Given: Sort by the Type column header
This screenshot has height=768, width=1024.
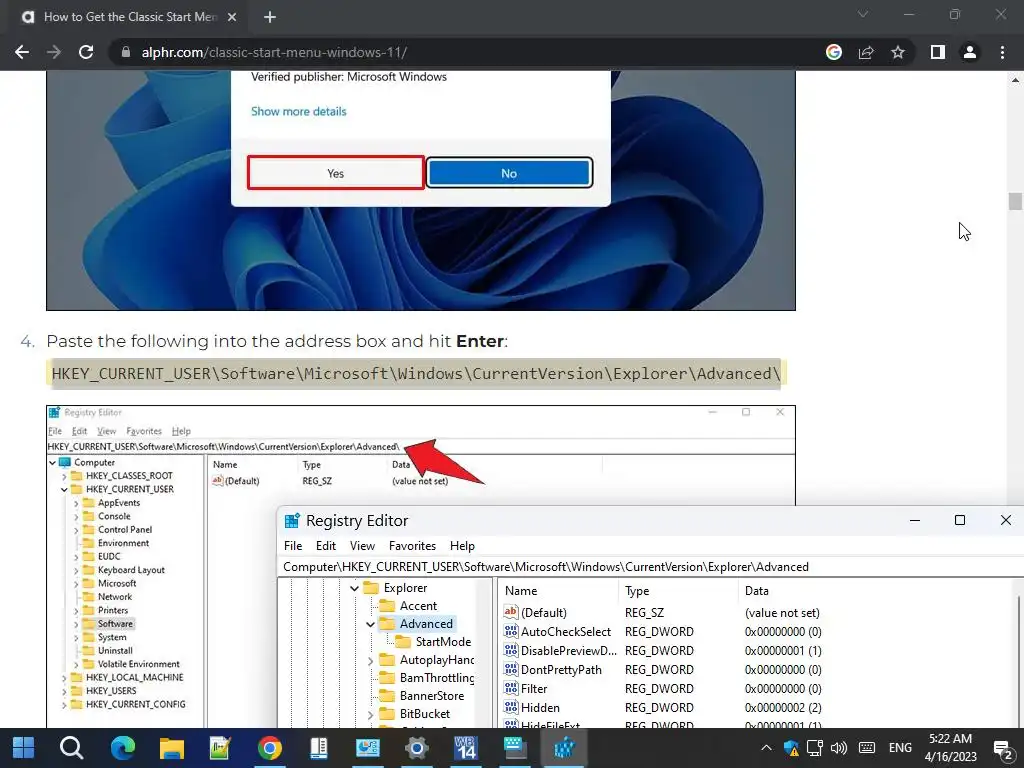Looking at the screenshot, I should 679,591.
